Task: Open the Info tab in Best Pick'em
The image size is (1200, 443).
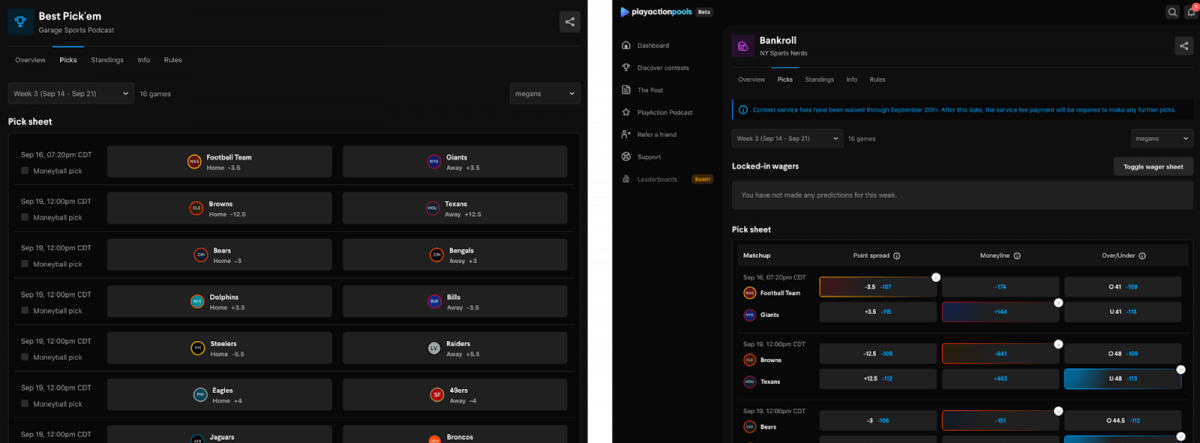Action: (144, 60)
